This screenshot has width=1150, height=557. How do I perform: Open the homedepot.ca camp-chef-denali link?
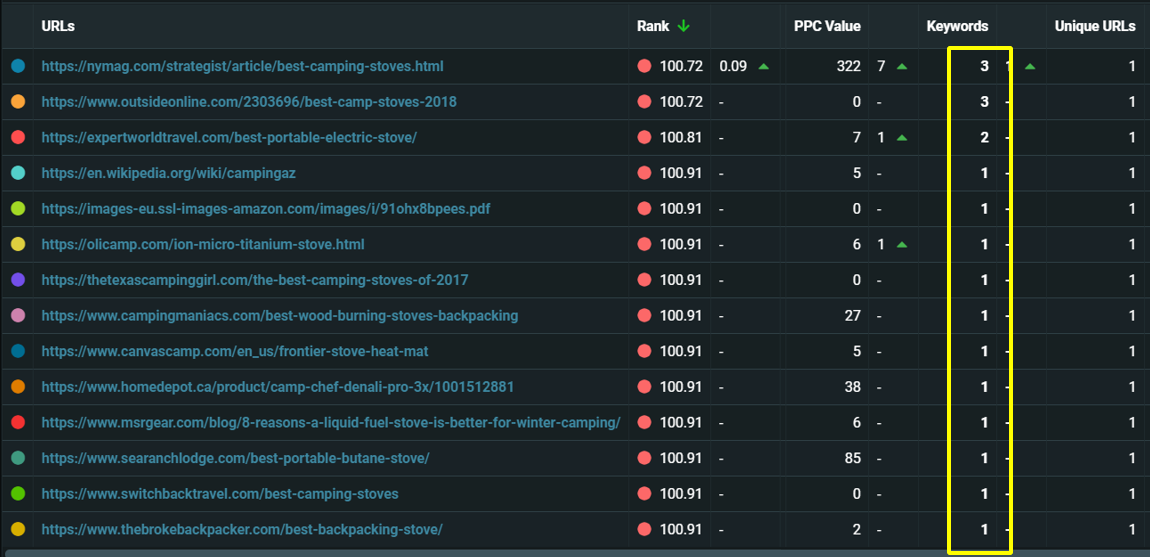pos(279,387)
